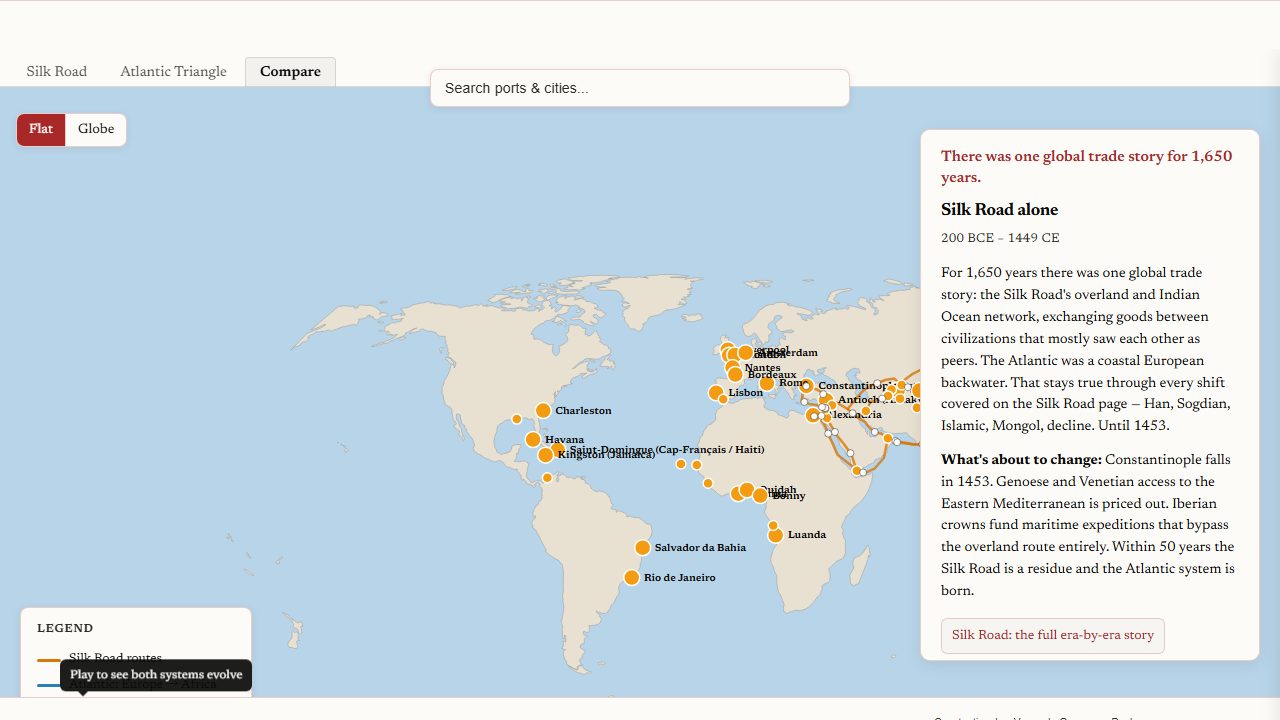Click the Bonny port marker
This screenshot has height=720, width=1280.
tap(760, 495)
